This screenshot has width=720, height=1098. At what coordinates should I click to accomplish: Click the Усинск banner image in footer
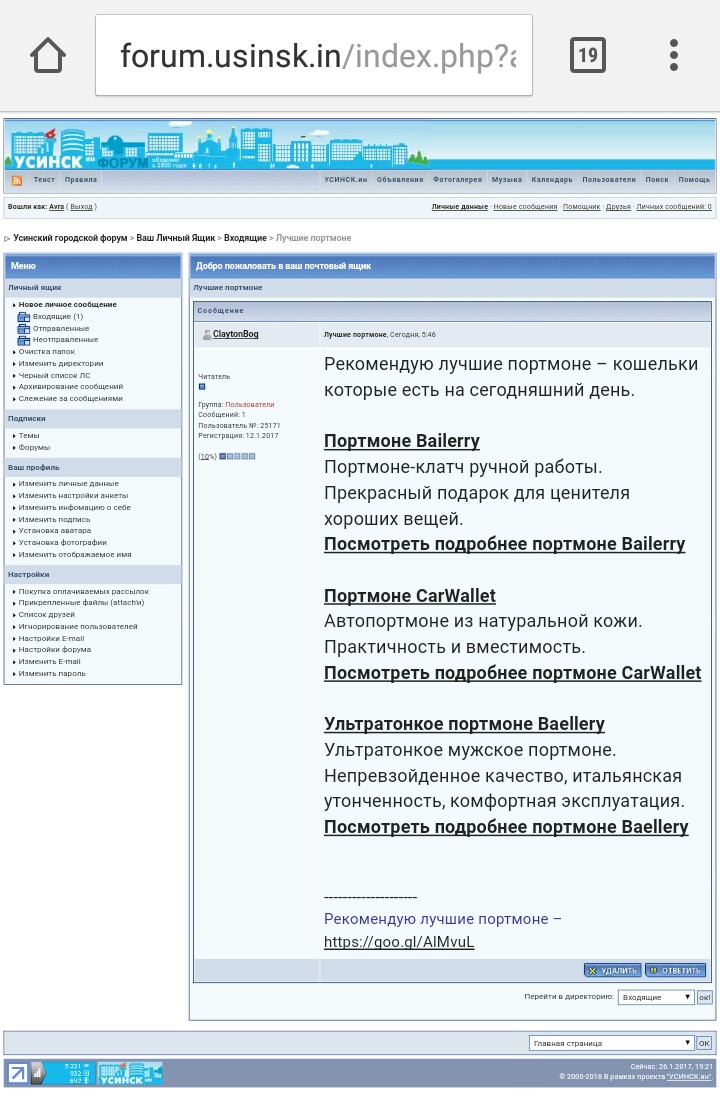130,1073
